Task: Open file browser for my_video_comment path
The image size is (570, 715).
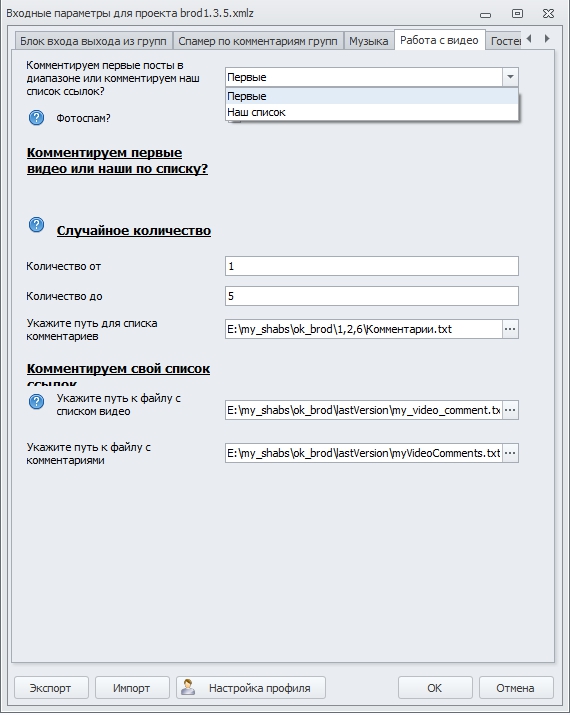Action: click(510, 410)
